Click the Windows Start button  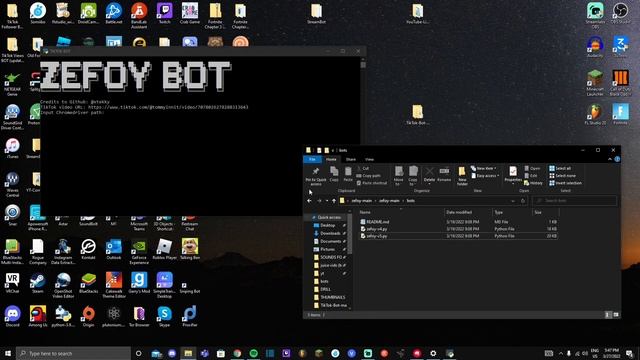(x=7, y=353)
